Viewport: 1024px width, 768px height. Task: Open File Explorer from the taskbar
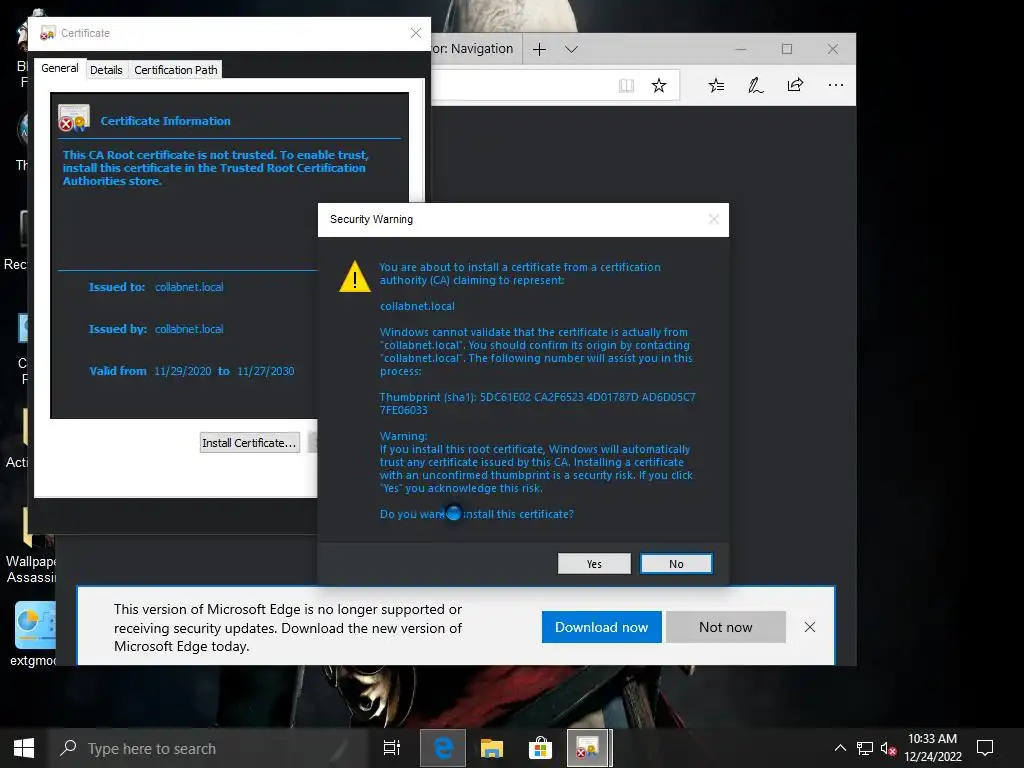pyautogui.click(x=492, y=748)
